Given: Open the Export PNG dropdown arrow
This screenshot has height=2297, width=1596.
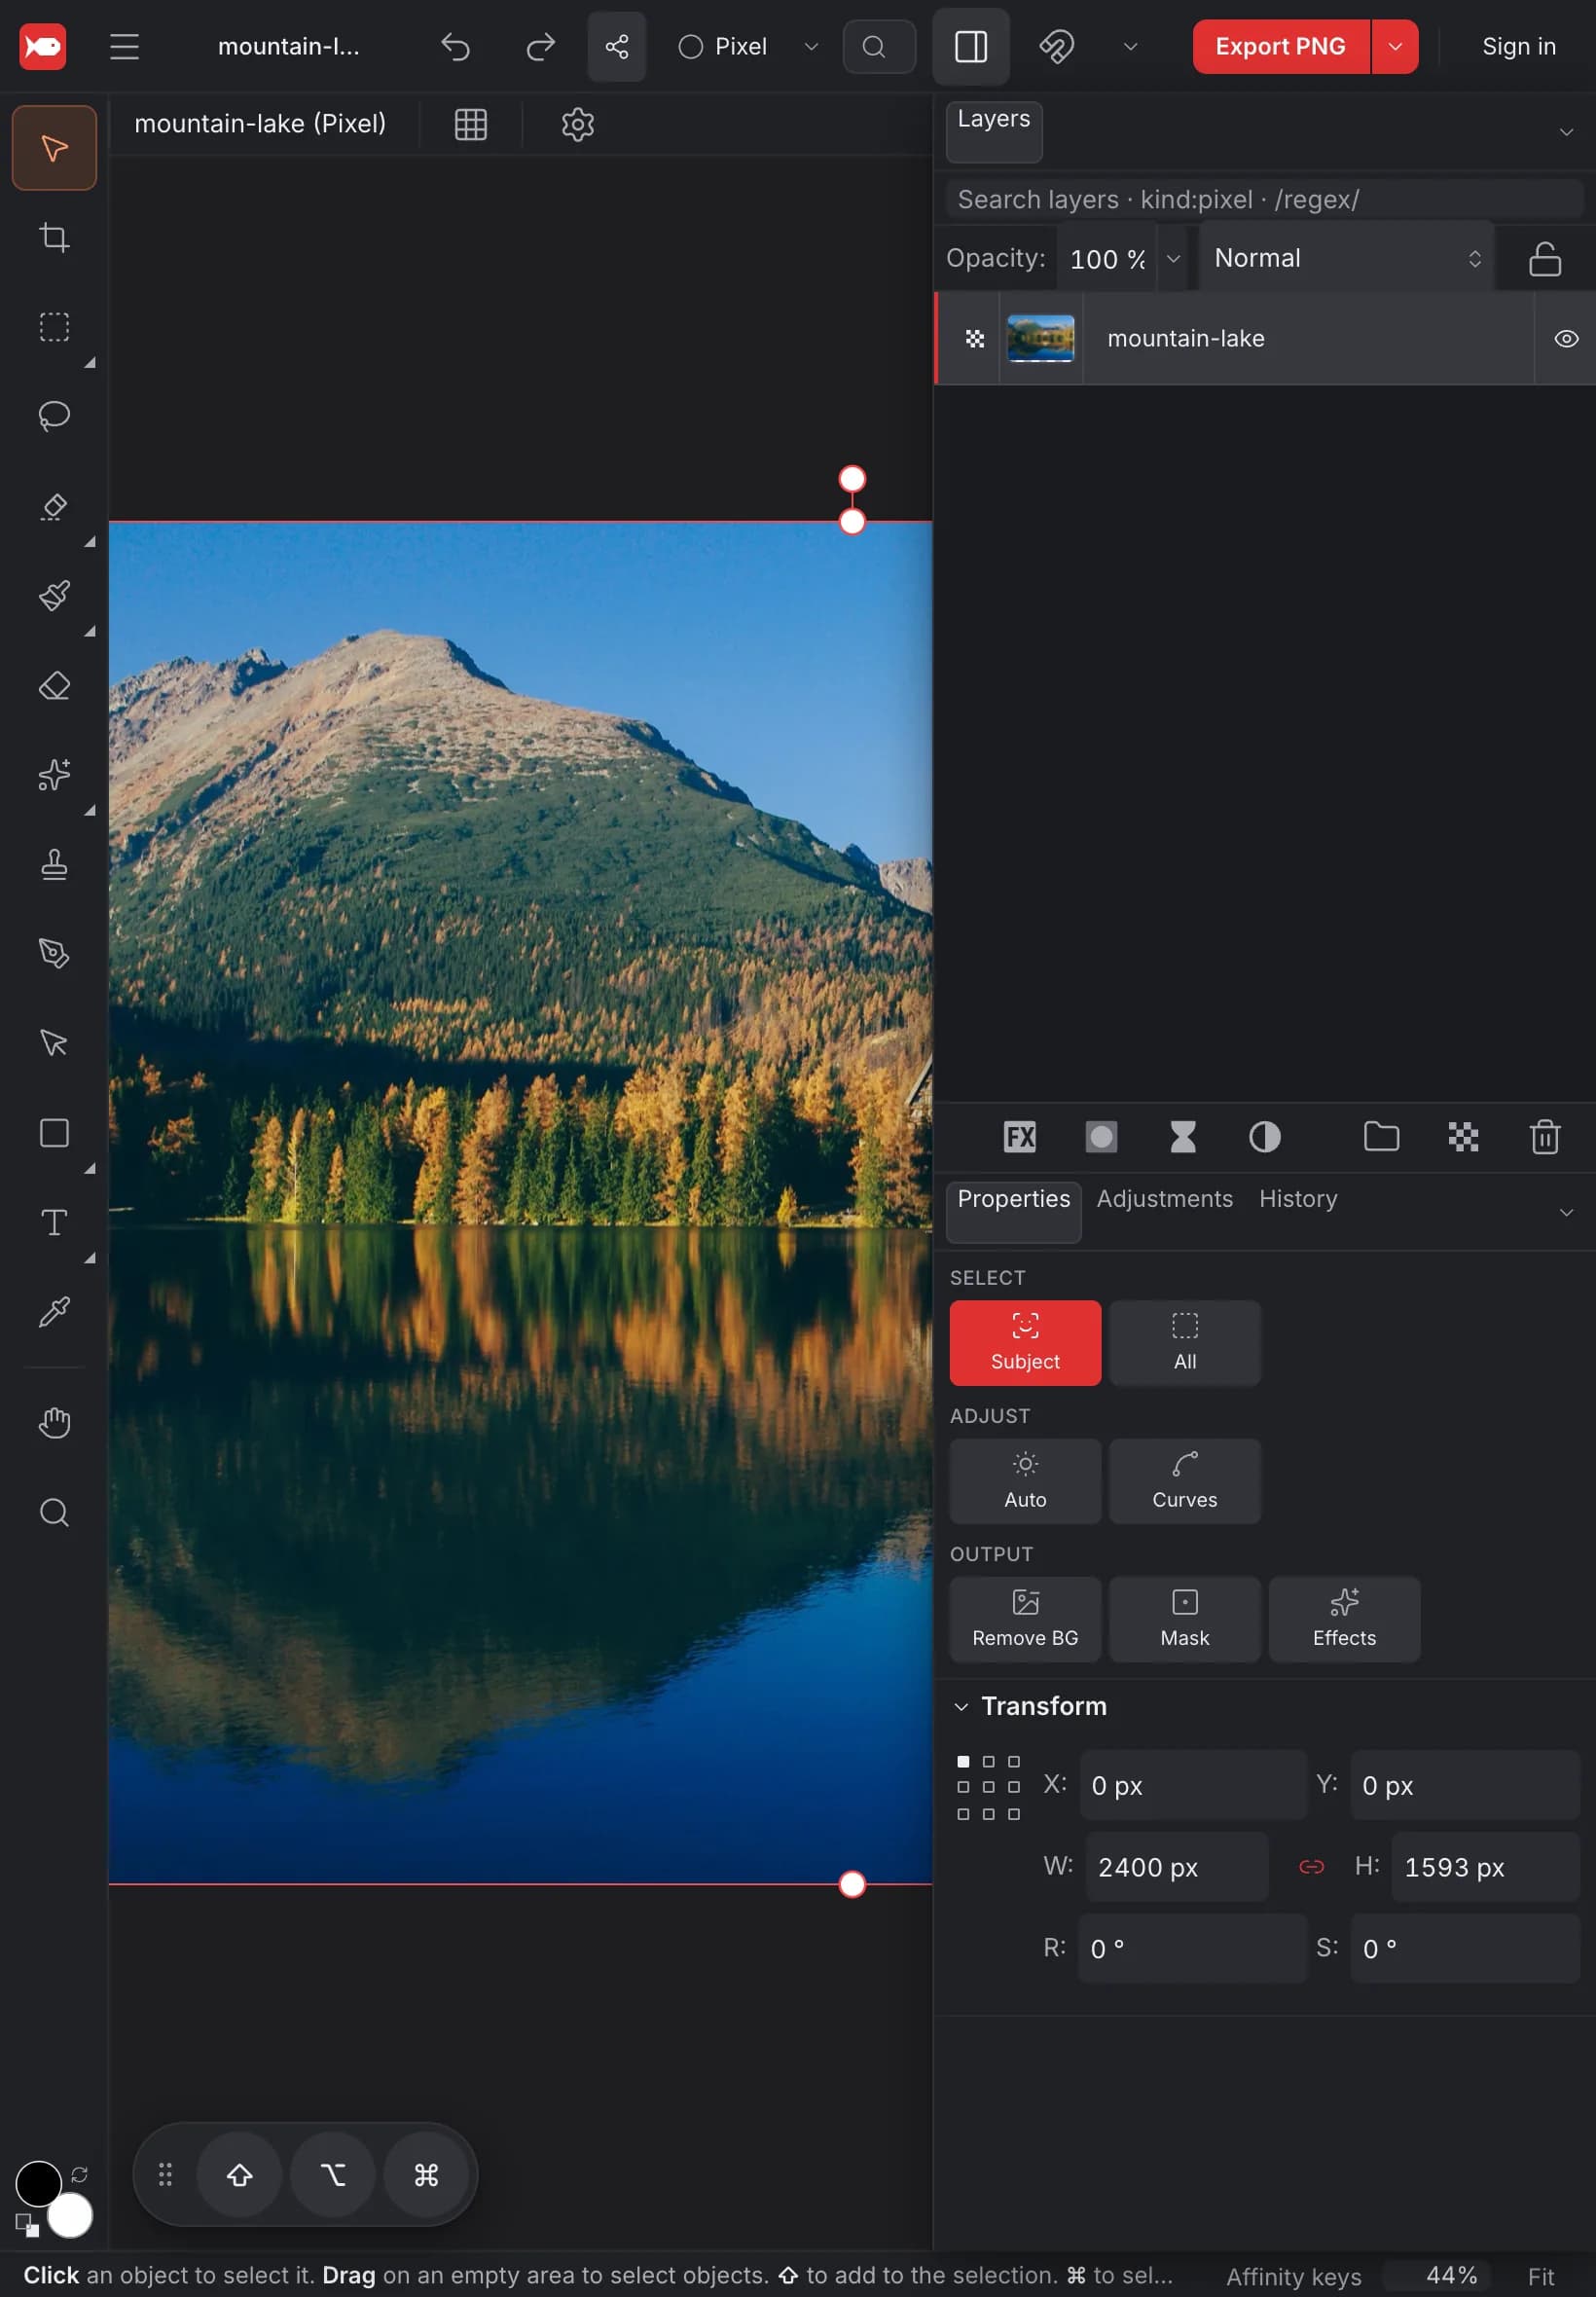Looking at the screenshot, I should [x=1394, y=47].
